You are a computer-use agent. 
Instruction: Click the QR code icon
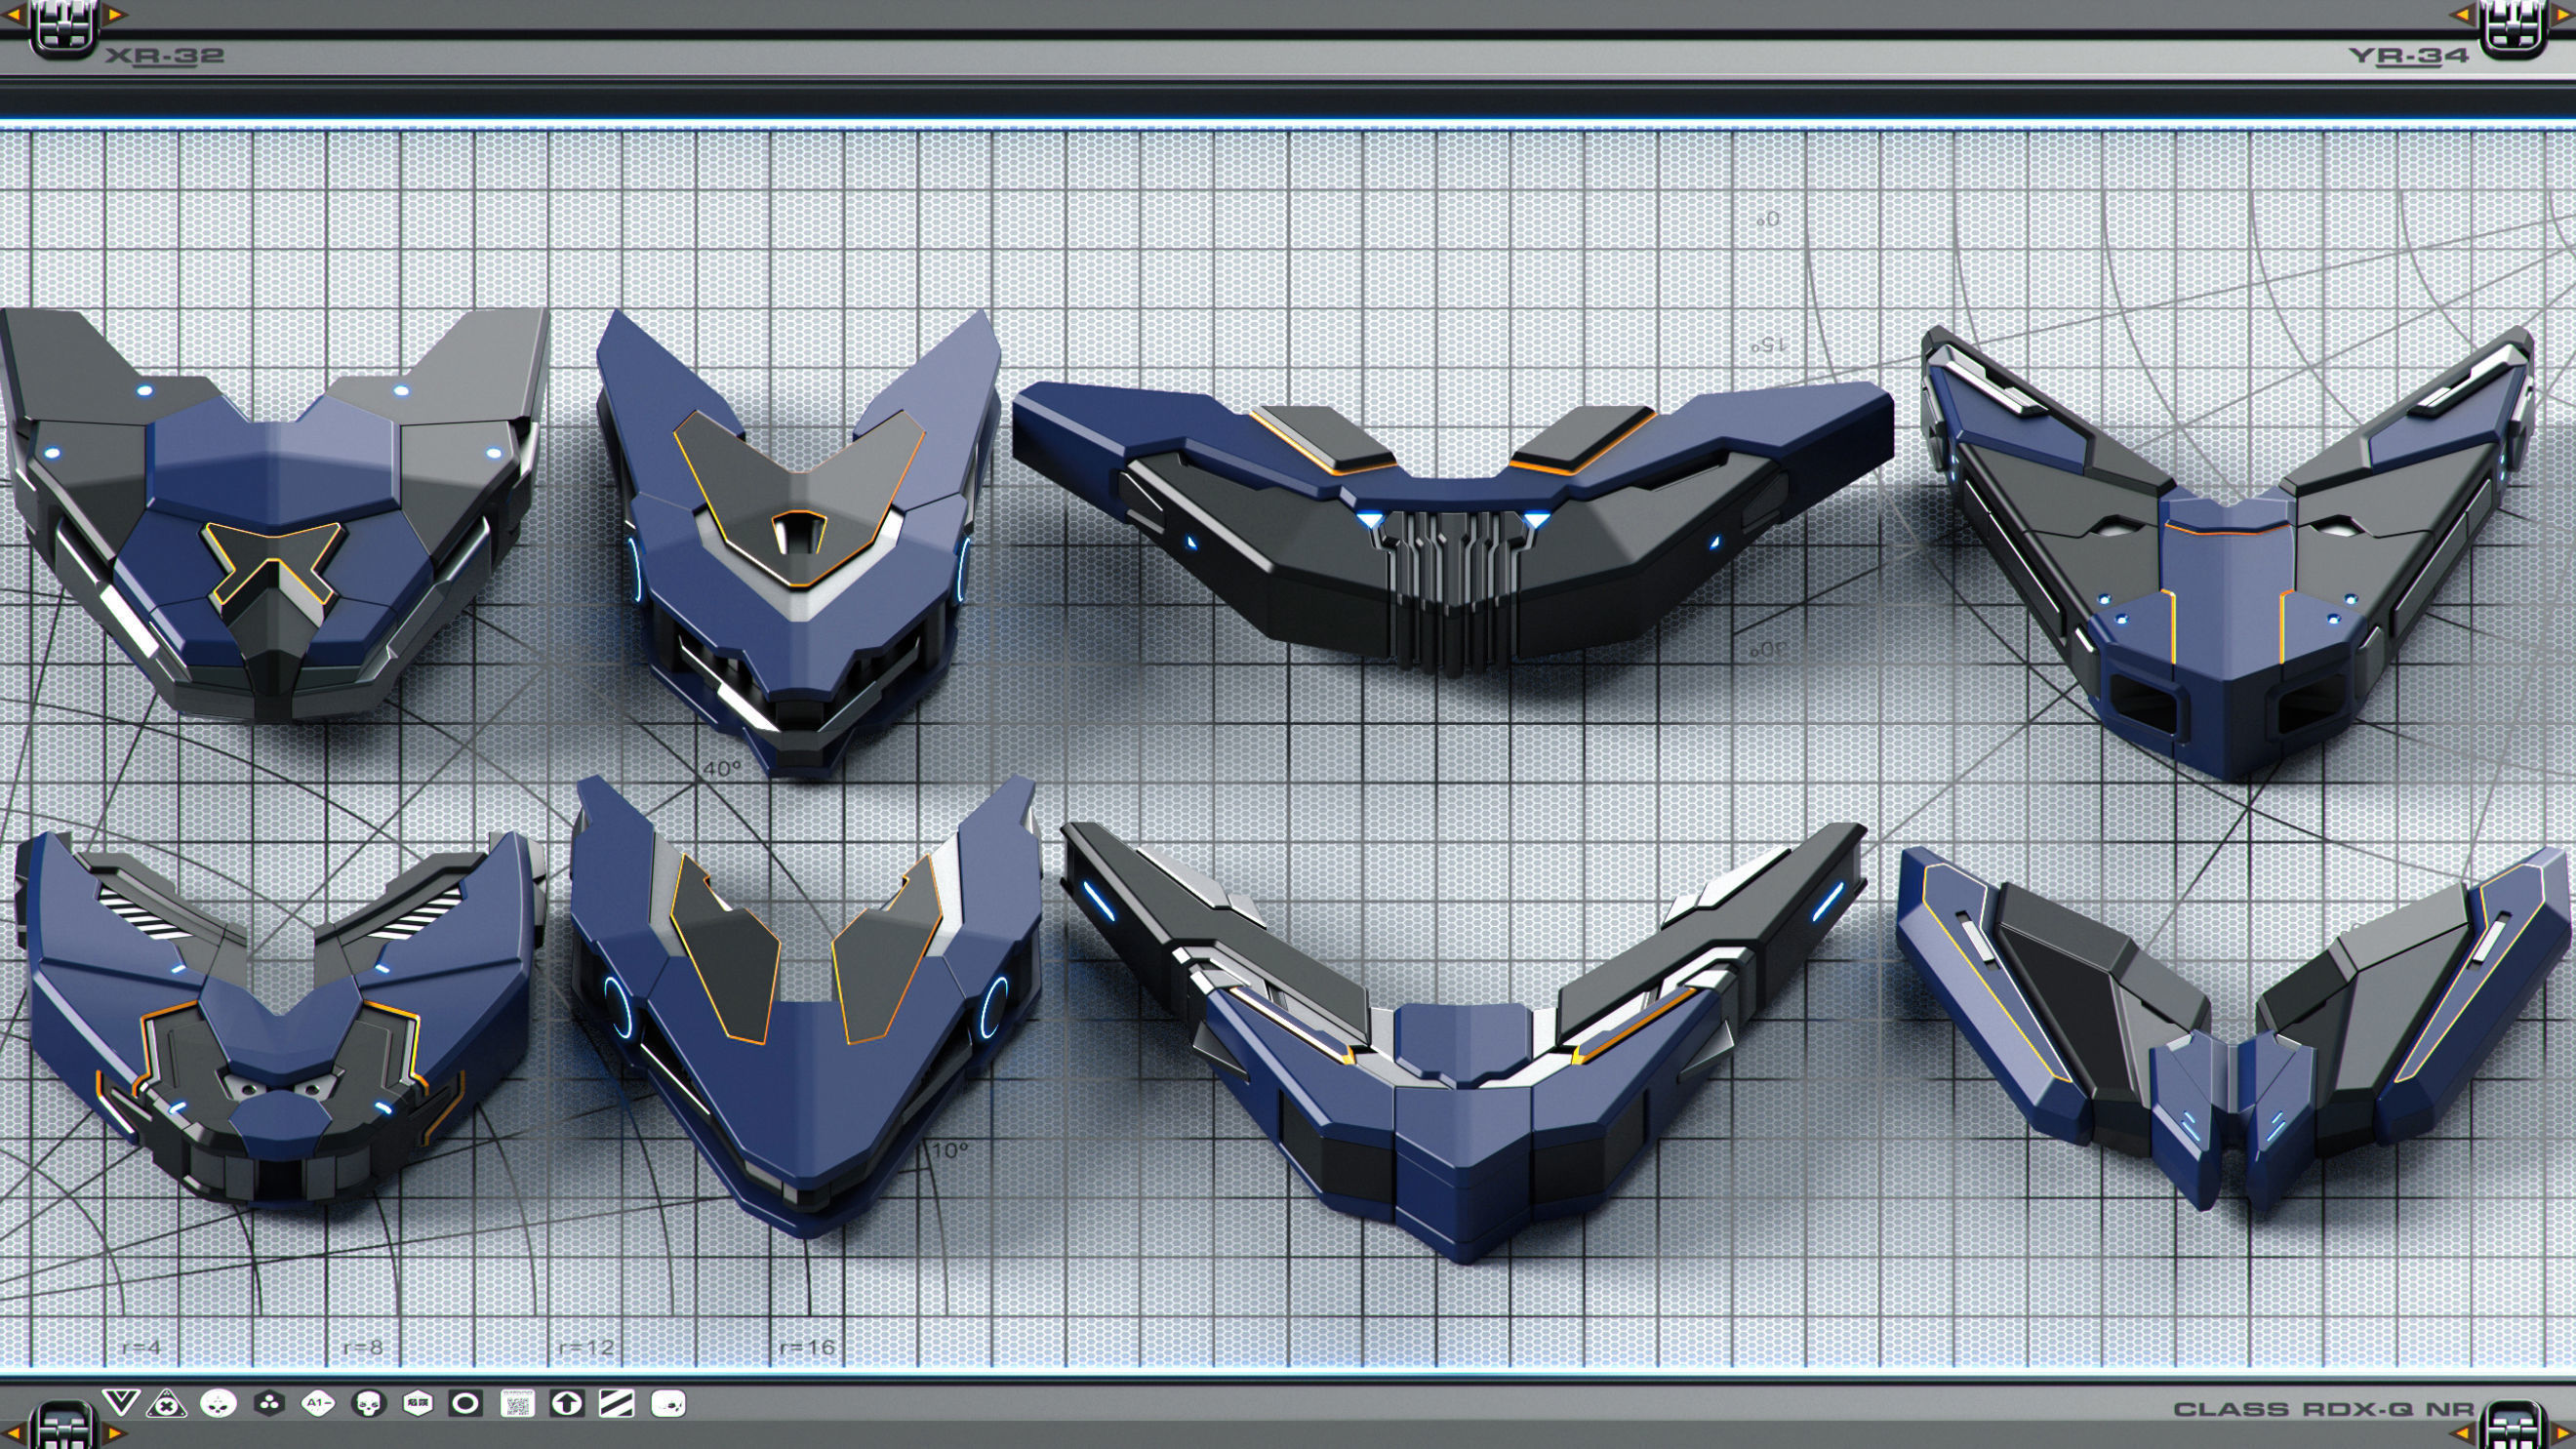tap(517, 1404)
